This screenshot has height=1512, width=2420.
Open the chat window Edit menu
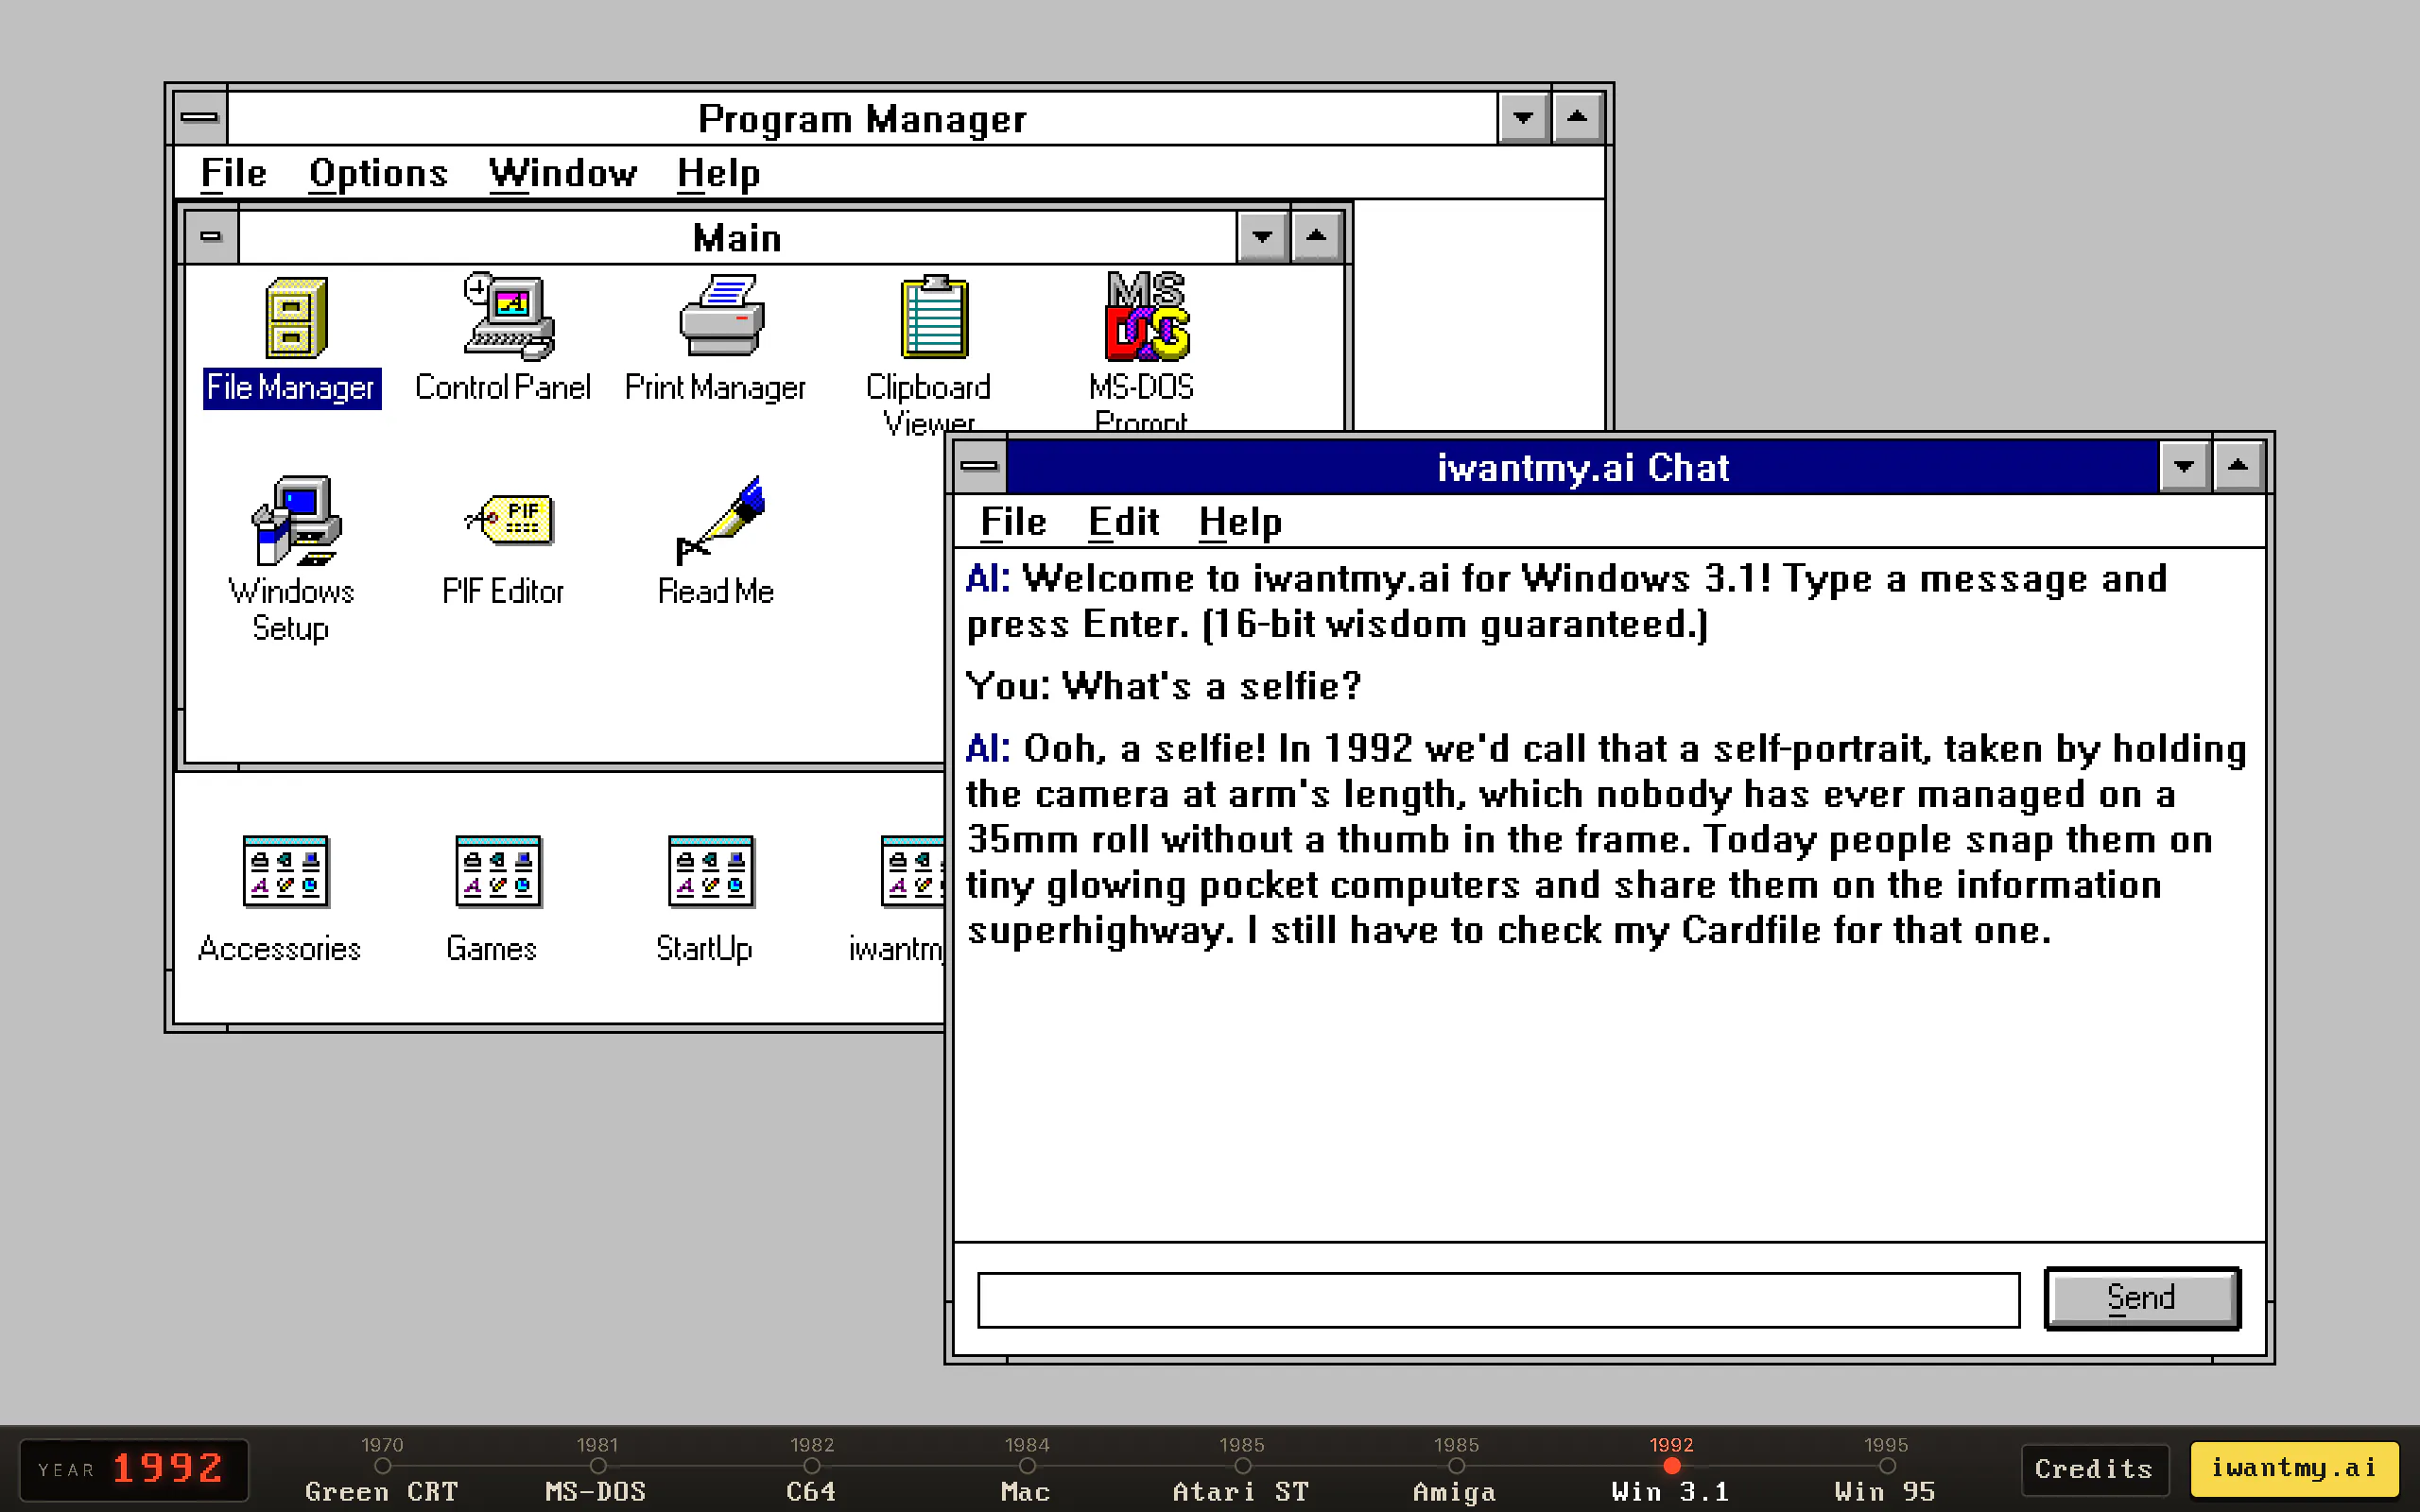click(x=1123, y=521)
